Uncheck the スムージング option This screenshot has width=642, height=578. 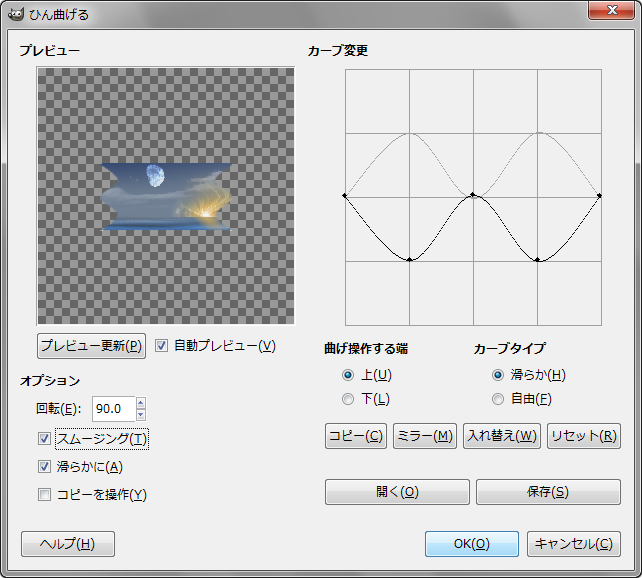point(44,439)
